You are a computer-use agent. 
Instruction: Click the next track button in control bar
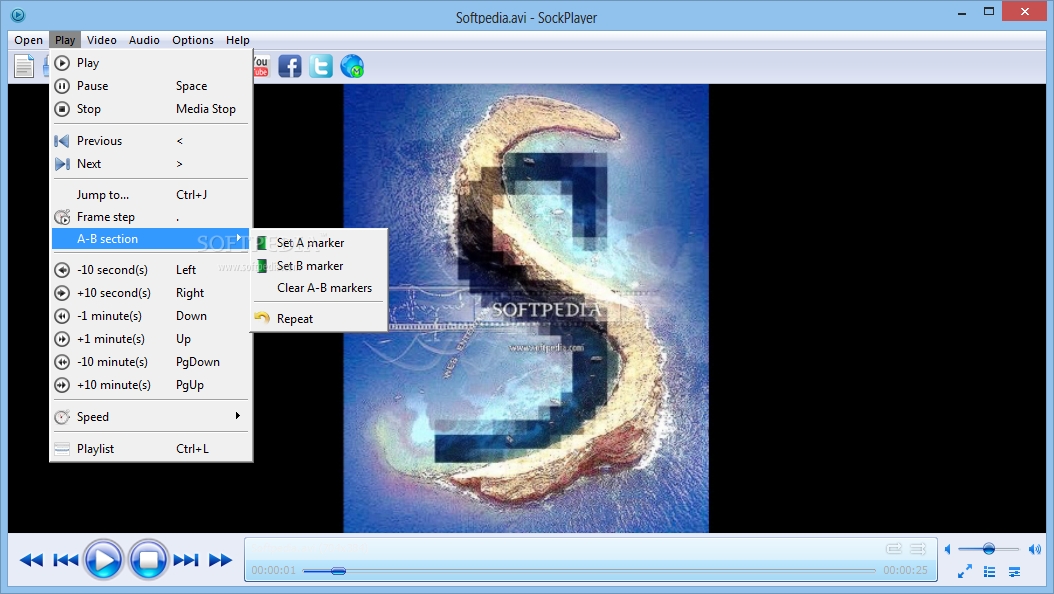186,560
